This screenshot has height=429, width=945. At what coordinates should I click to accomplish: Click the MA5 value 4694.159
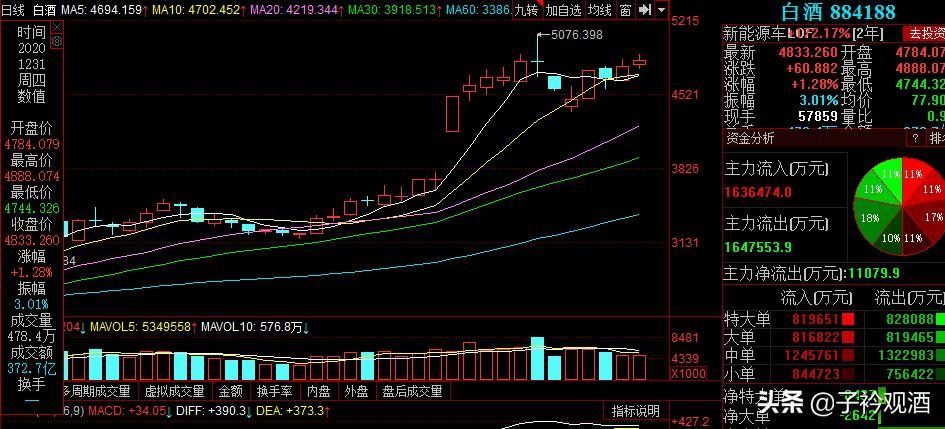pyautogui.click(x=113, y=10)
